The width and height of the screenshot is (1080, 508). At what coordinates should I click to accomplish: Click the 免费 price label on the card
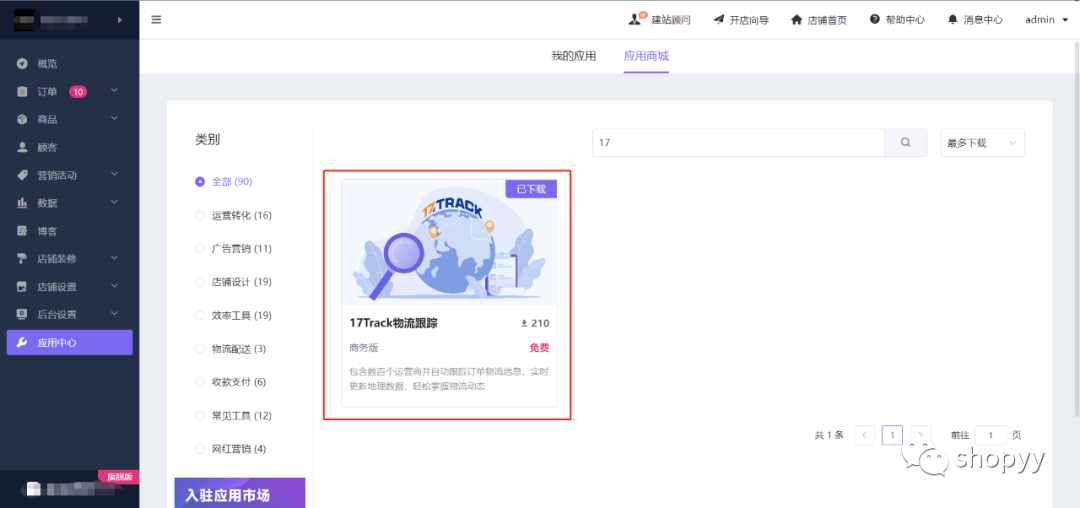(x=539, y=348)
